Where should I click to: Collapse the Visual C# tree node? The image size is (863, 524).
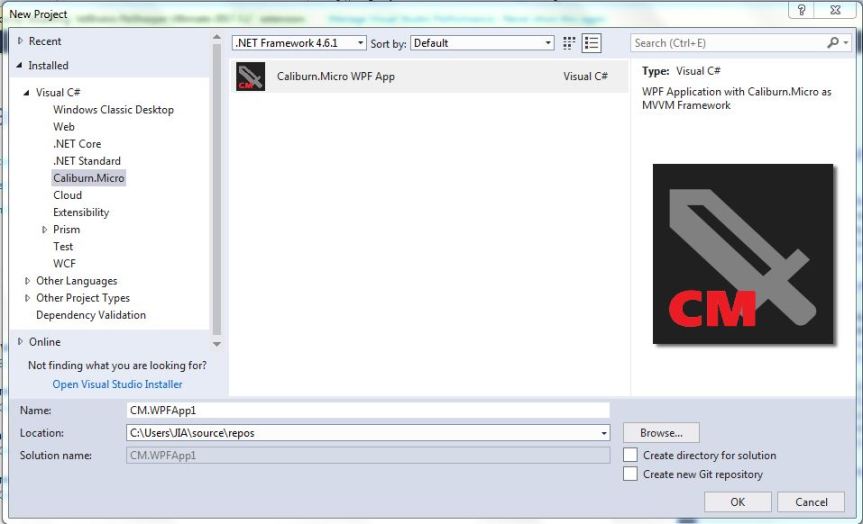(28, 93)
